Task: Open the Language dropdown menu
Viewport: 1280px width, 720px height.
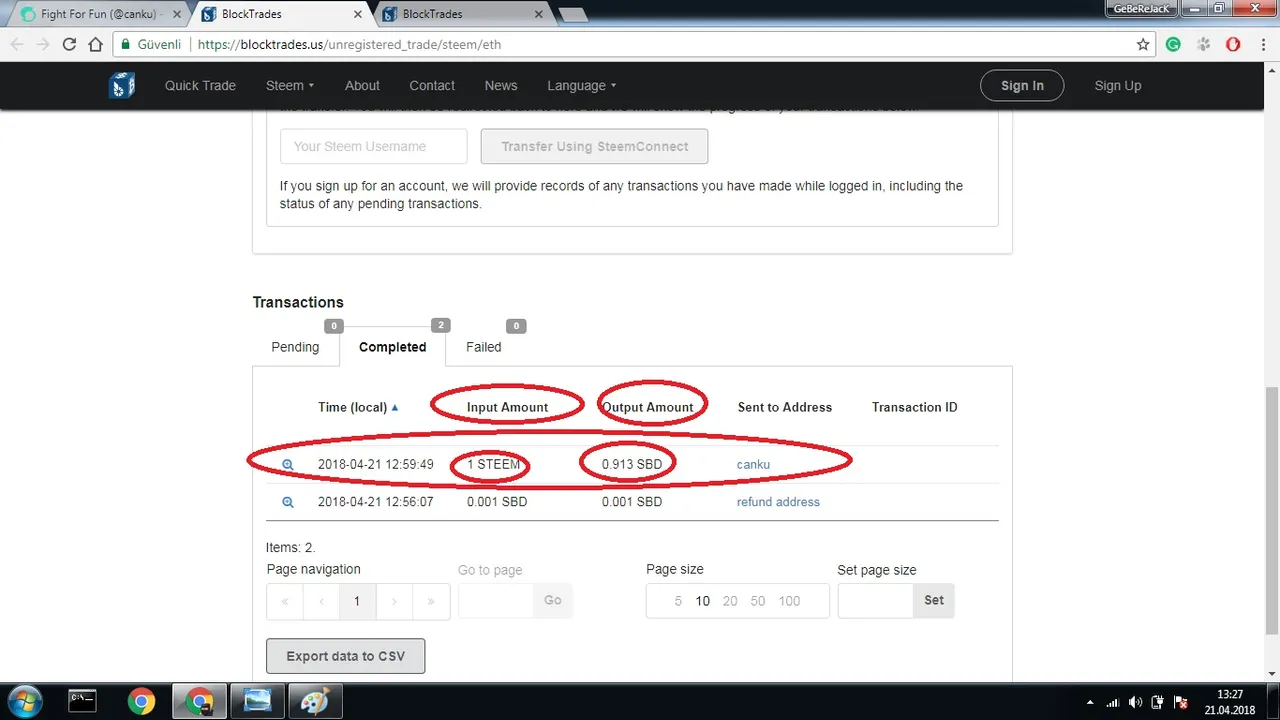Action: 581,85
